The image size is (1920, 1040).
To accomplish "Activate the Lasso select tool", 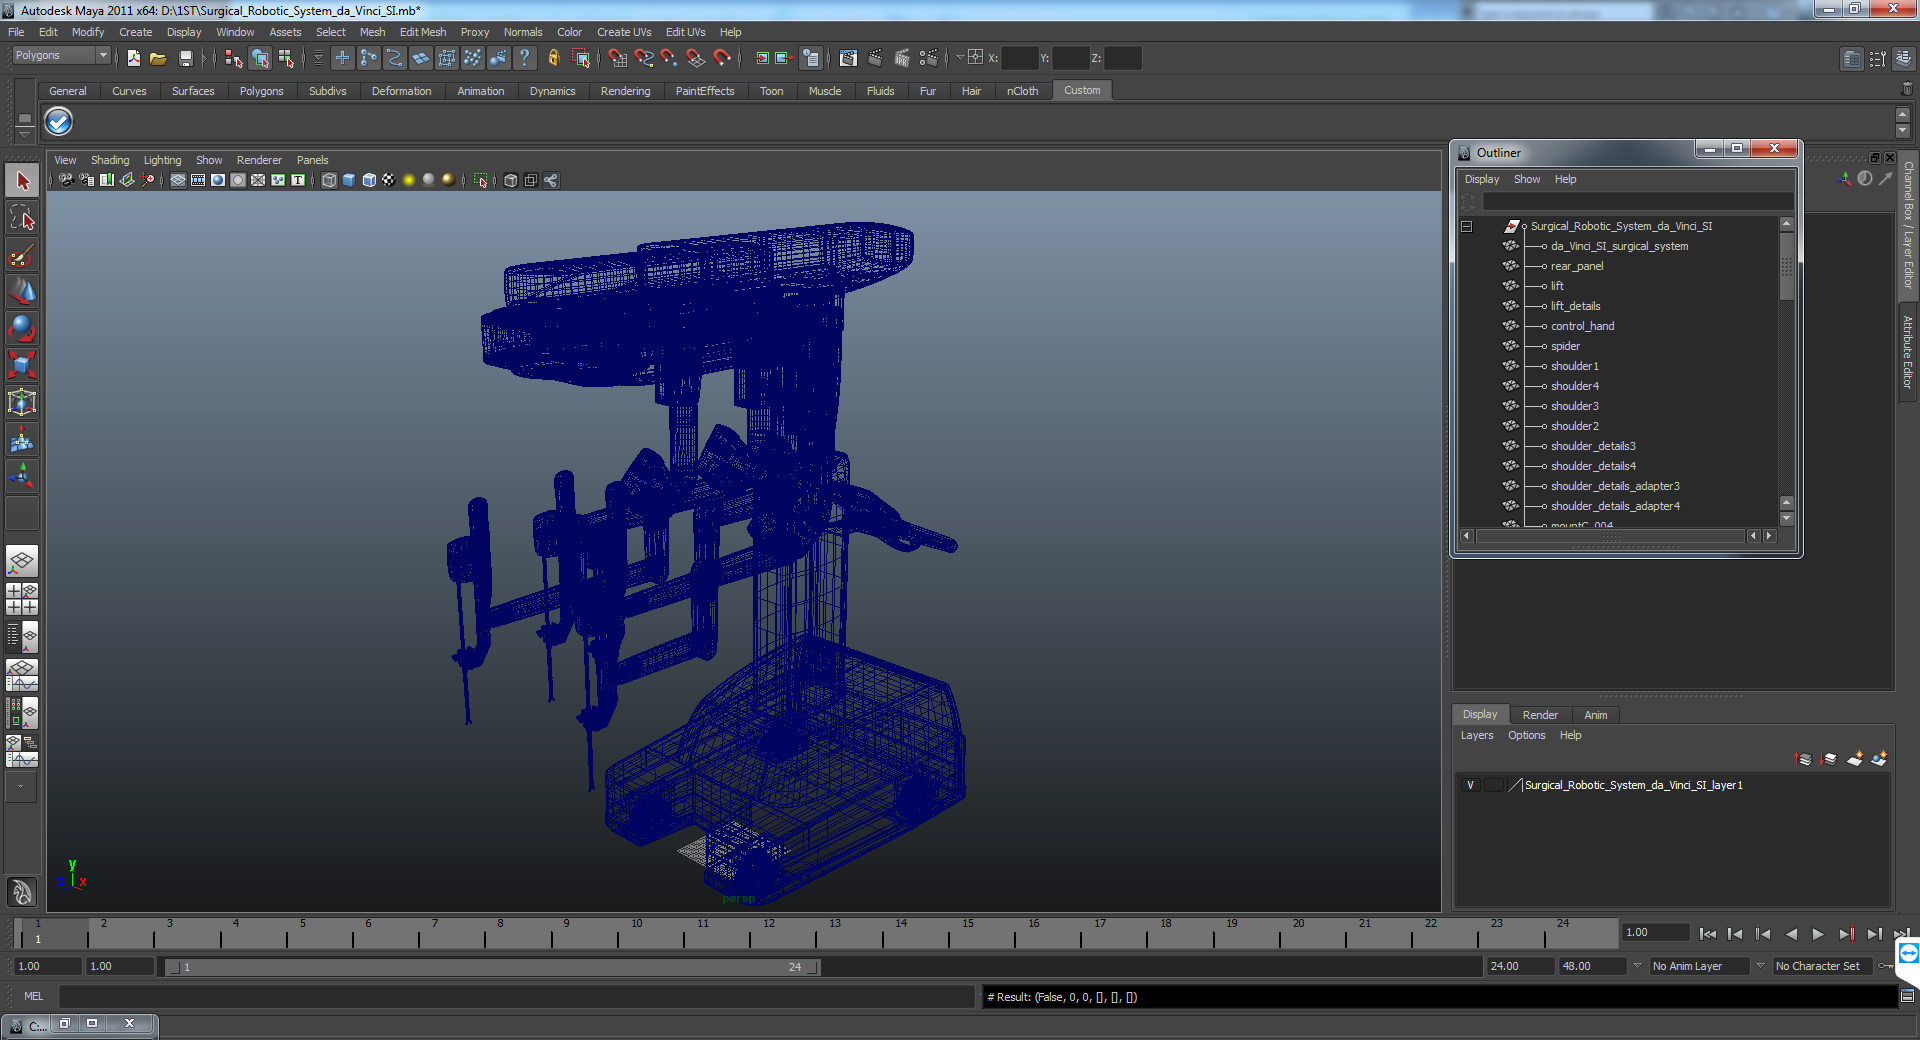I will [22, 218].
